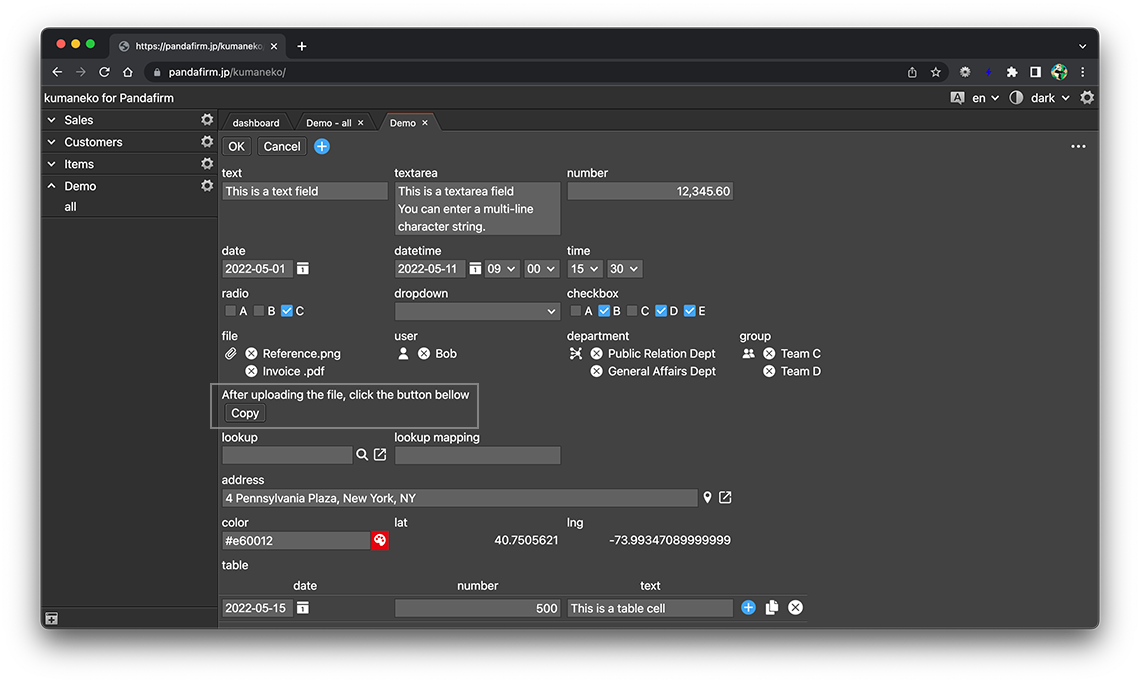Collapse the Demo section in sidebar

click(52, 186)
